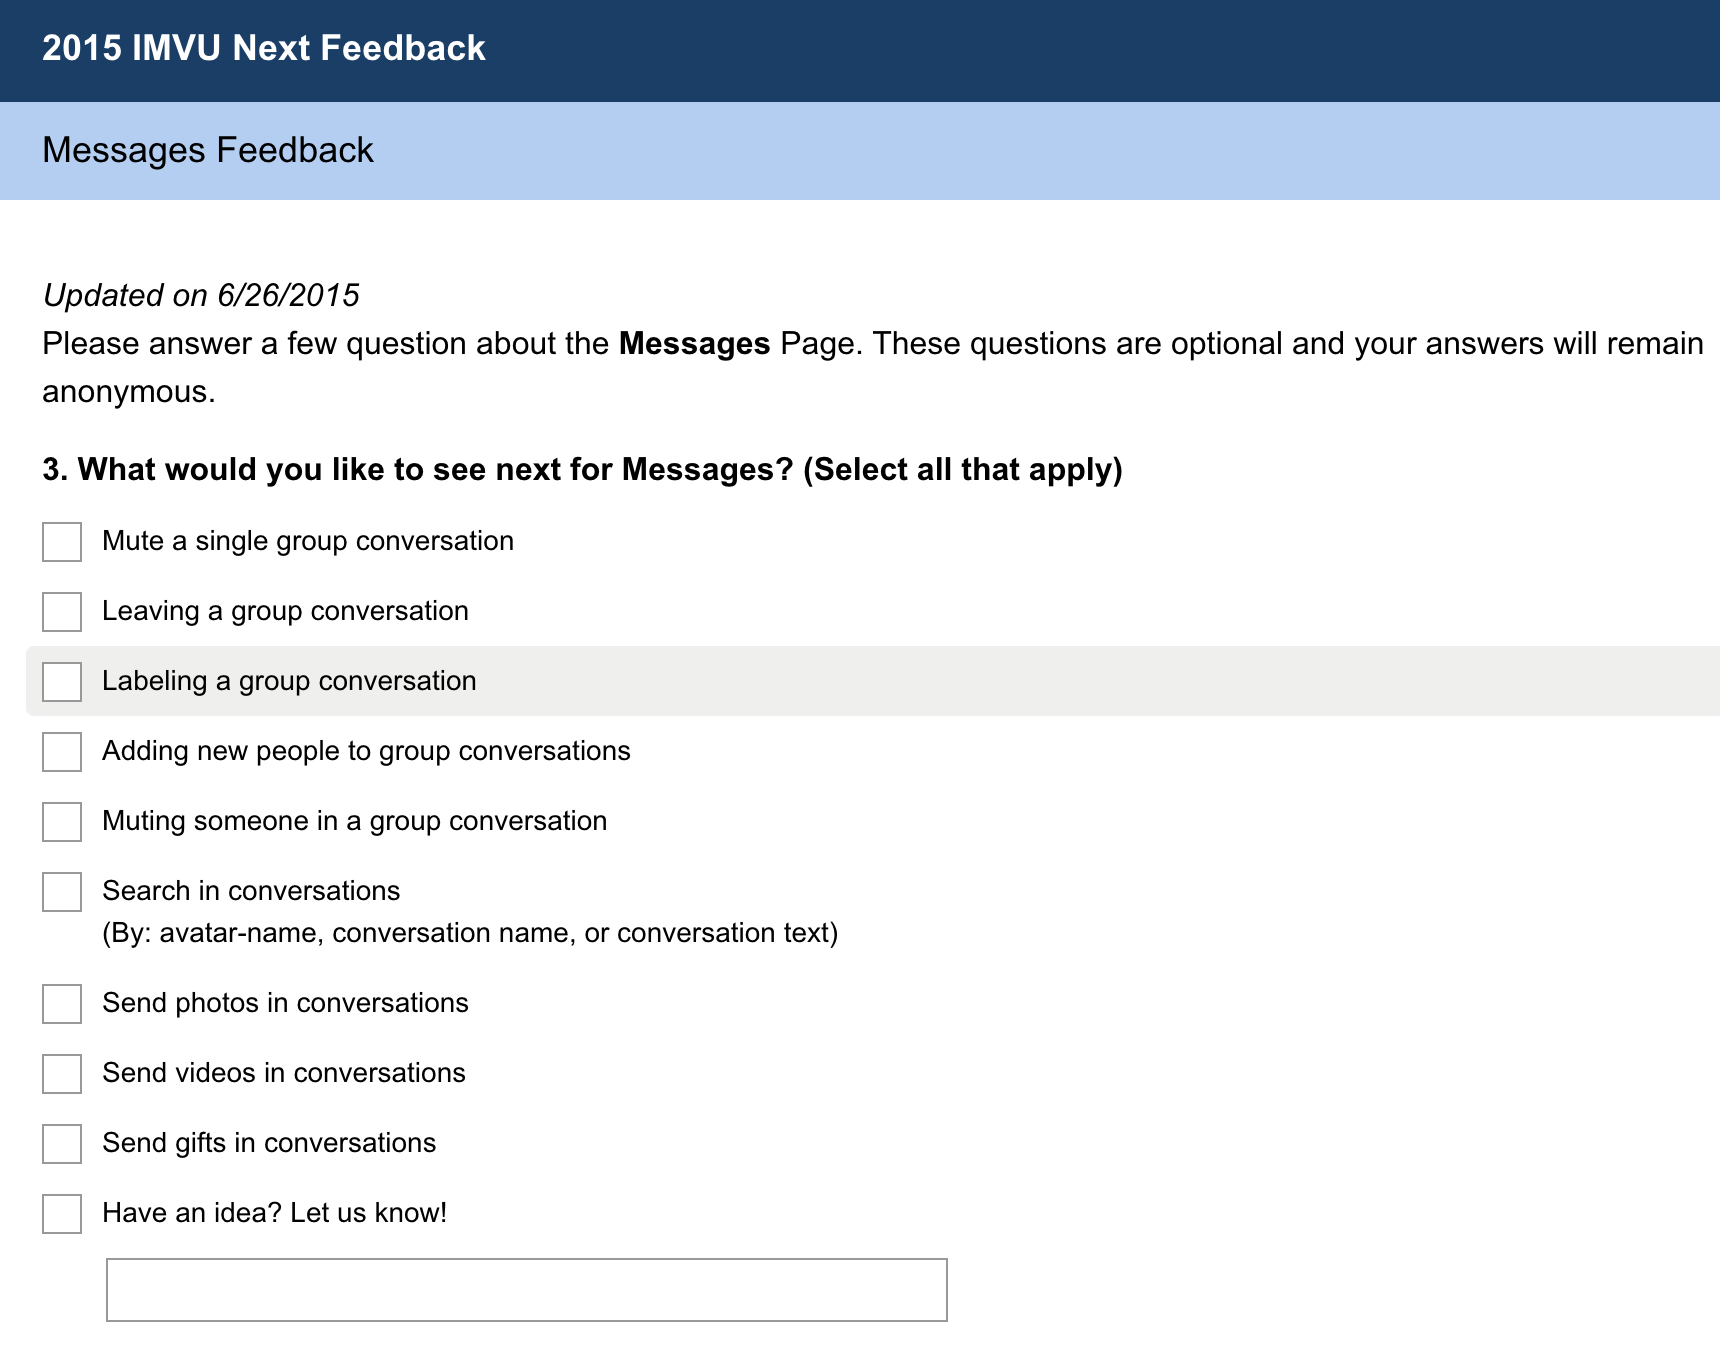Click the 2015 IMVU Next Feedback title
Viewport: 1720px width, 1368px height.
[x=264, y=48]
